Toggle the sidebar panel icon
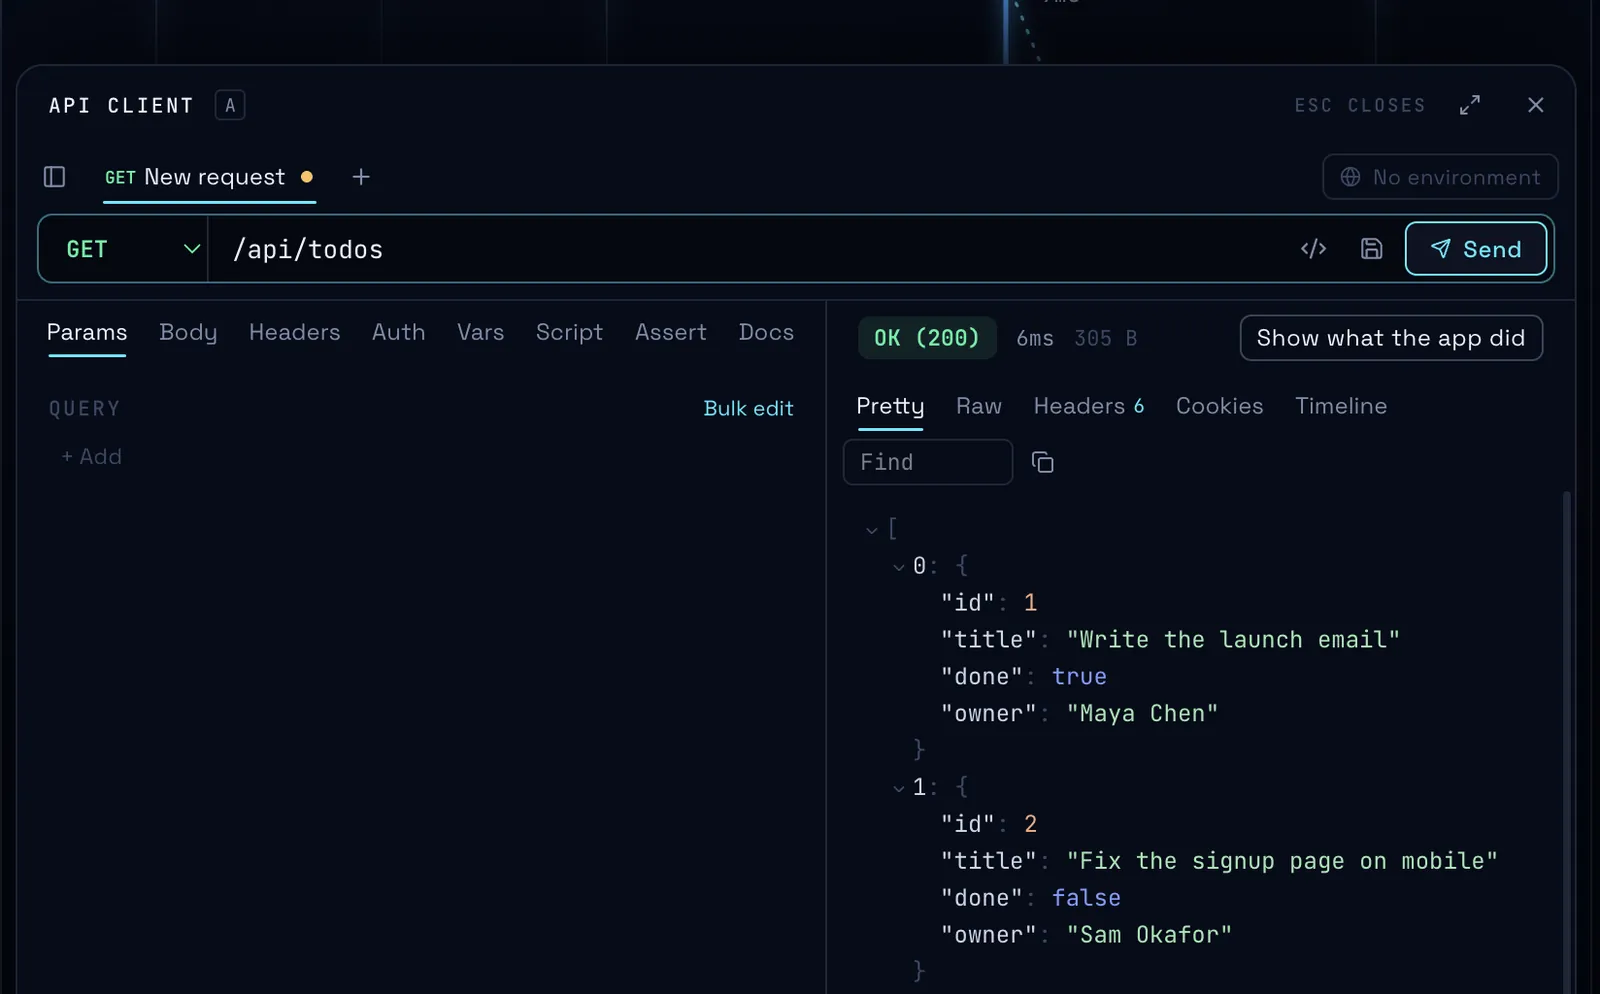Screen dimensions: 1600x994 coord(55,177)
